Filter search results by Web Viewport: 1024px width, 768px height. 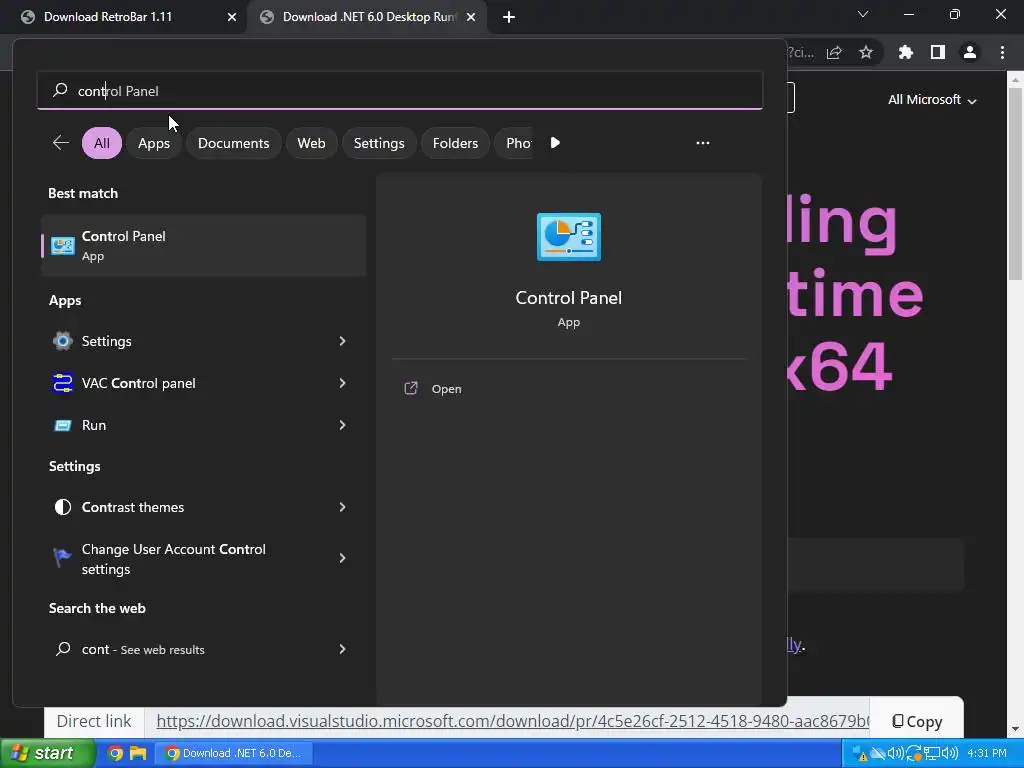point(312,143)
